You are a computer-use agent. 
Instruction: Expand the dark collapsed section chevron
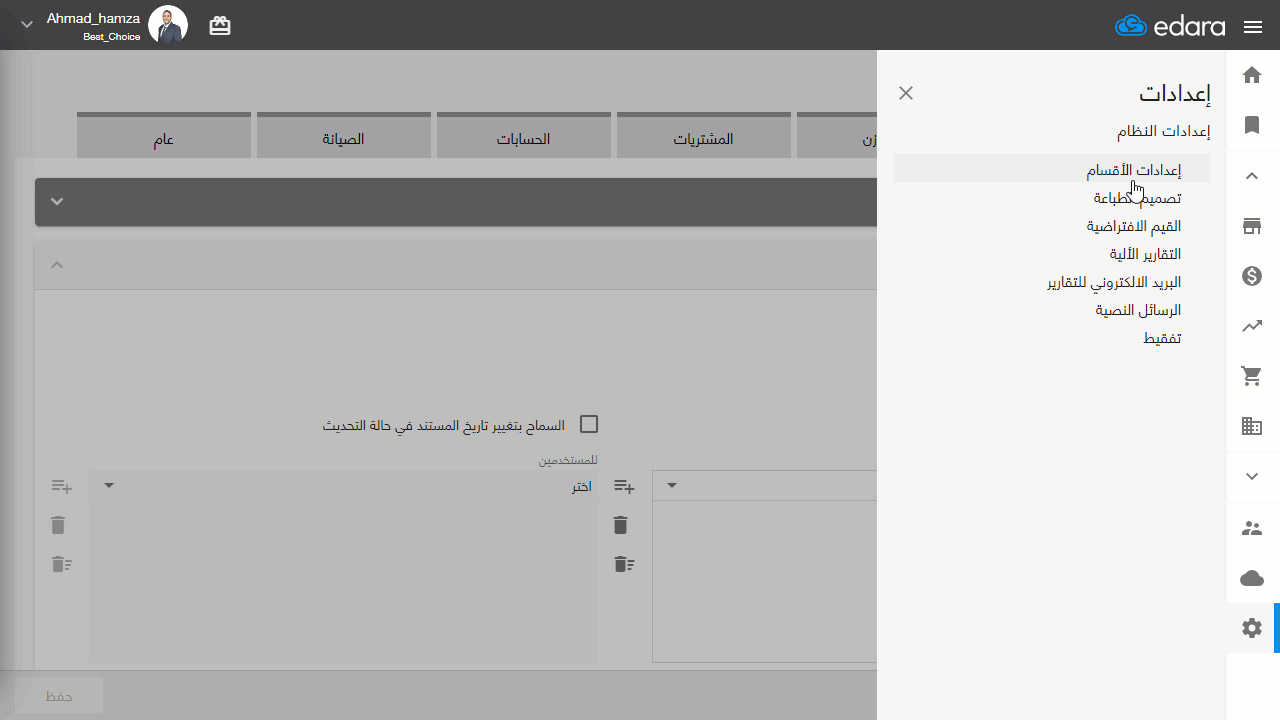(x=57, y=201)
